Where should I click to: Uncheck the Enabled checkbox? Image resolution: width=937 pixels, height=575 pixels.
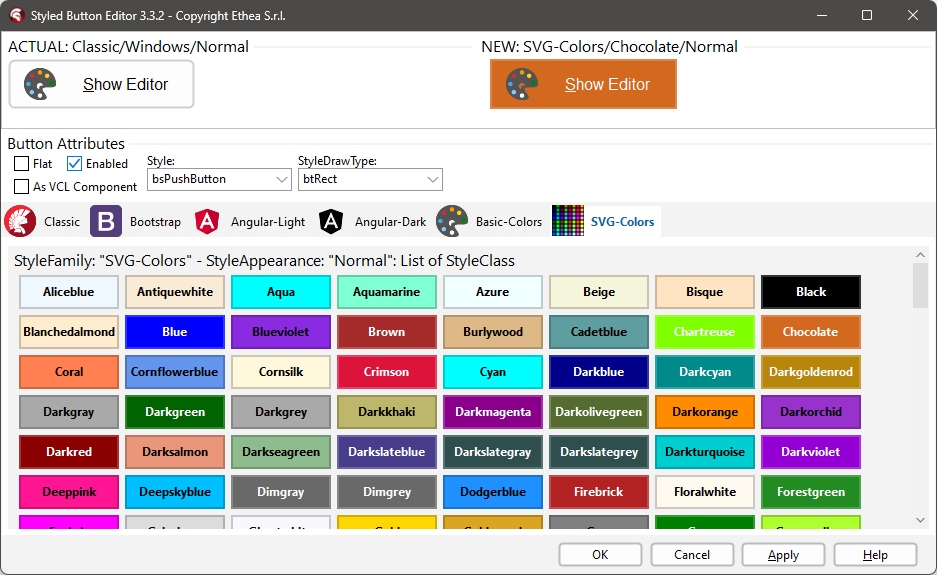[74, 164]
